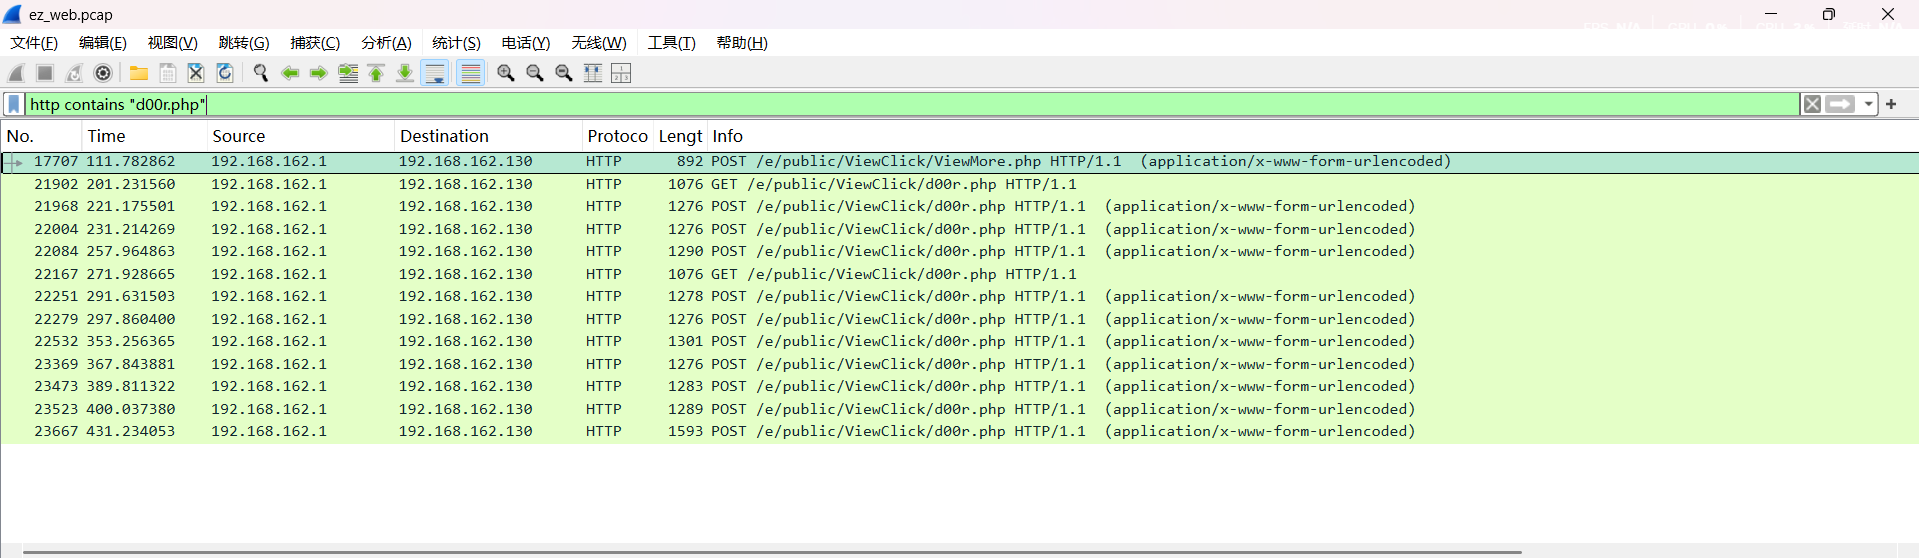Image resolution: width=1919 pixels, height=558 pixels.
Task: Click the open capture file folder icon
Action: [139, 73]
